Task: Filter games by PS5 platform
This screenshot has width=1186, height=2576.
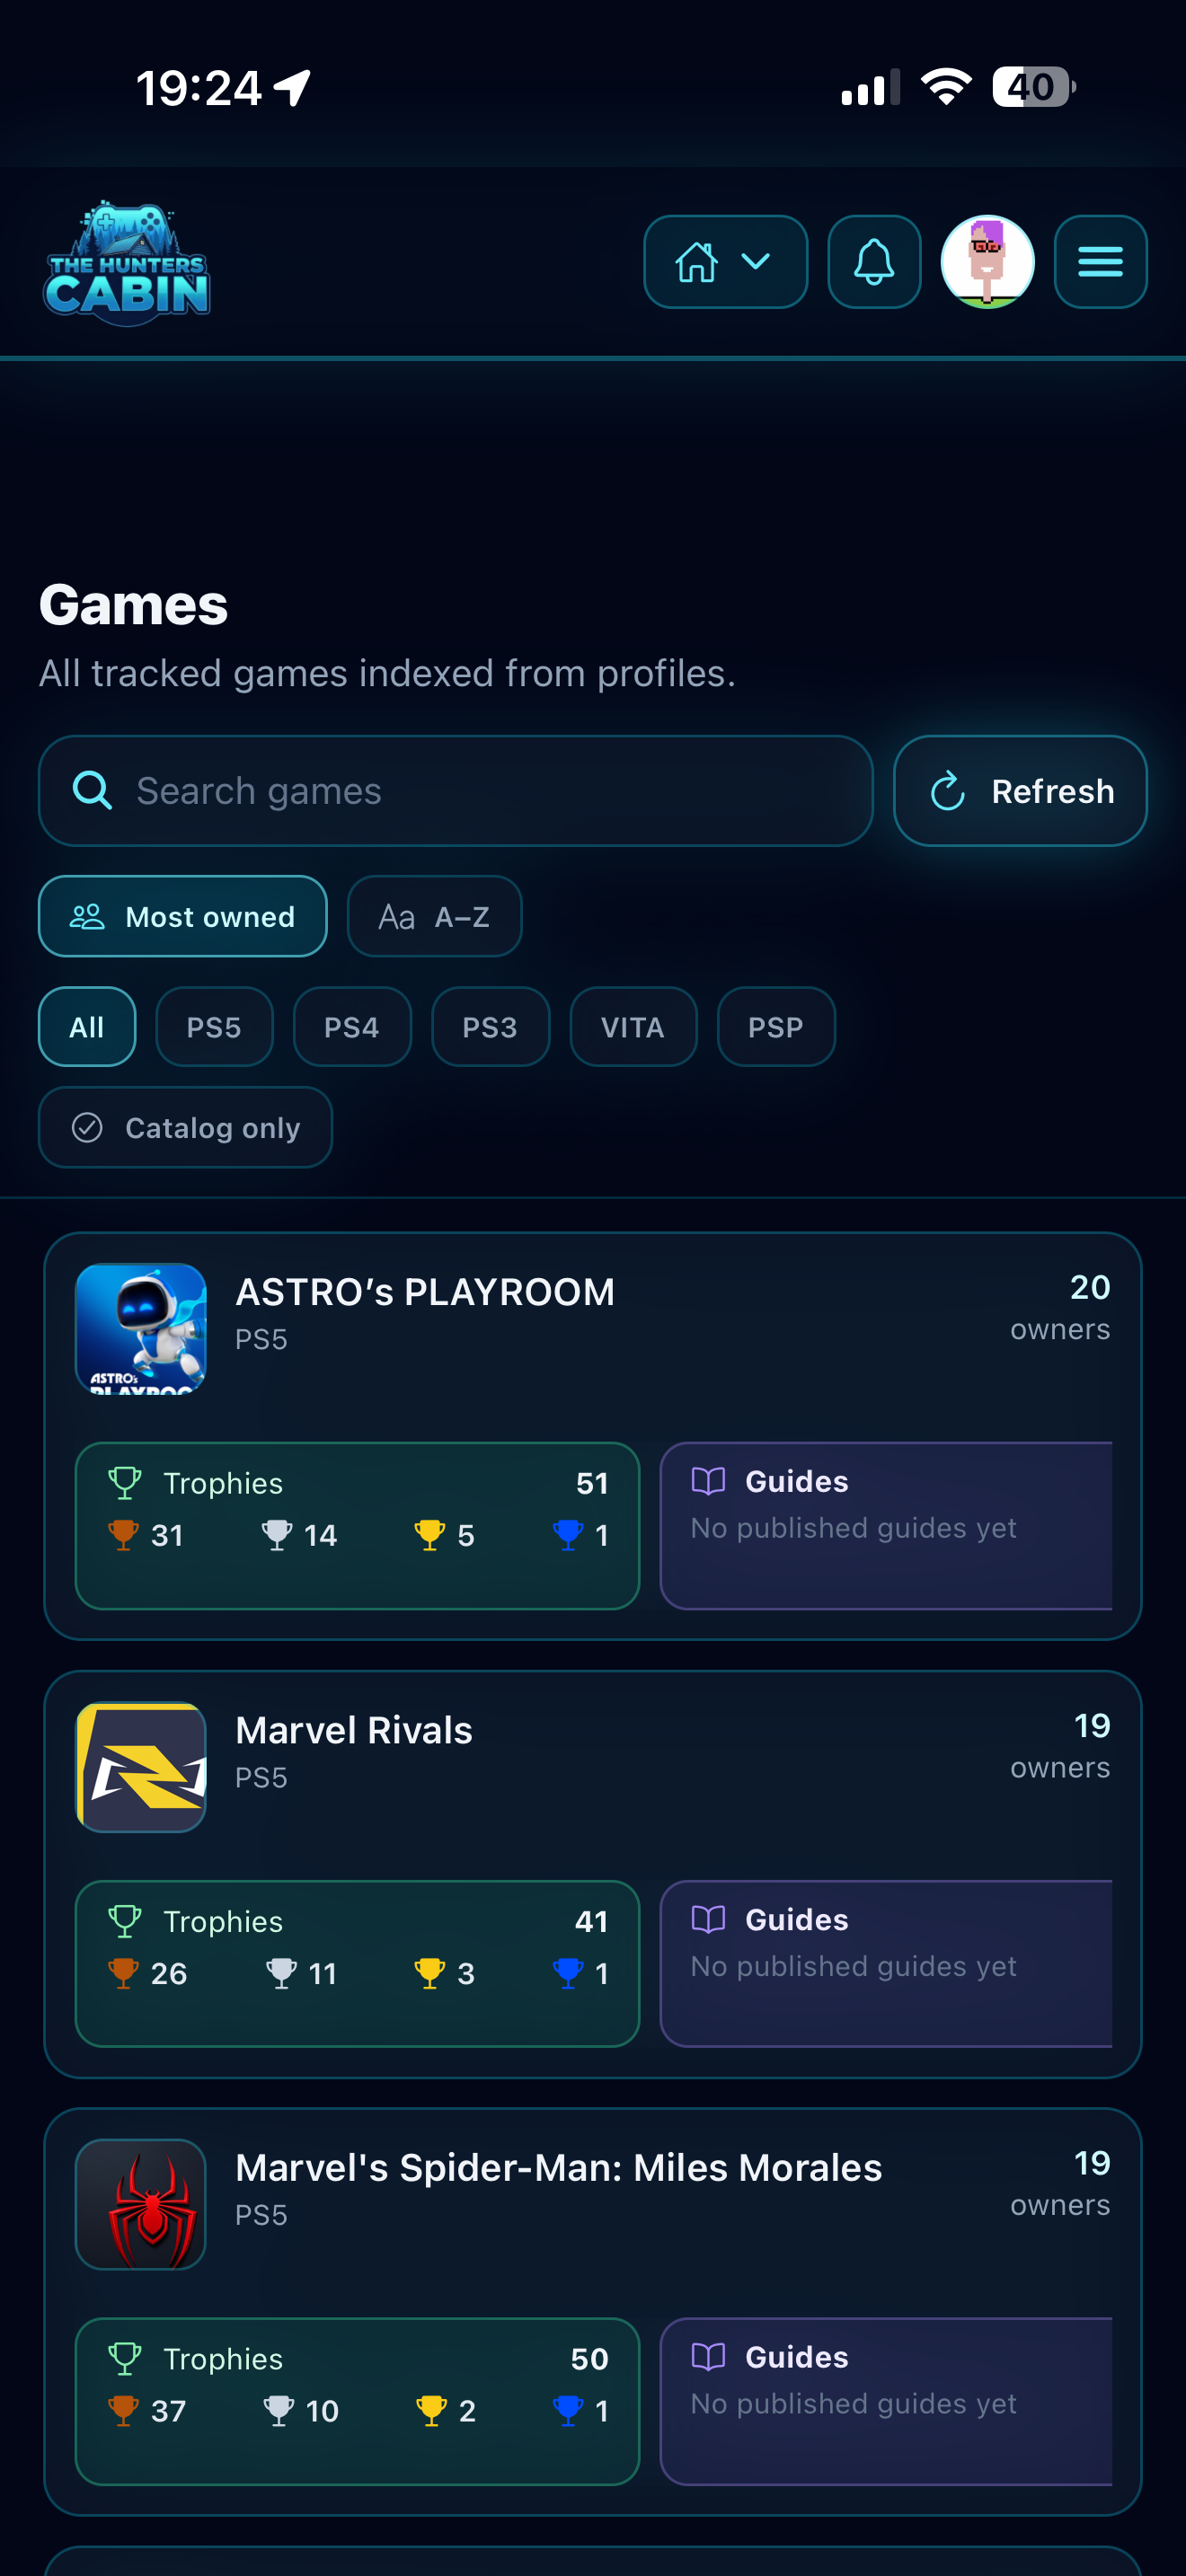Action: pos(214,1027)
